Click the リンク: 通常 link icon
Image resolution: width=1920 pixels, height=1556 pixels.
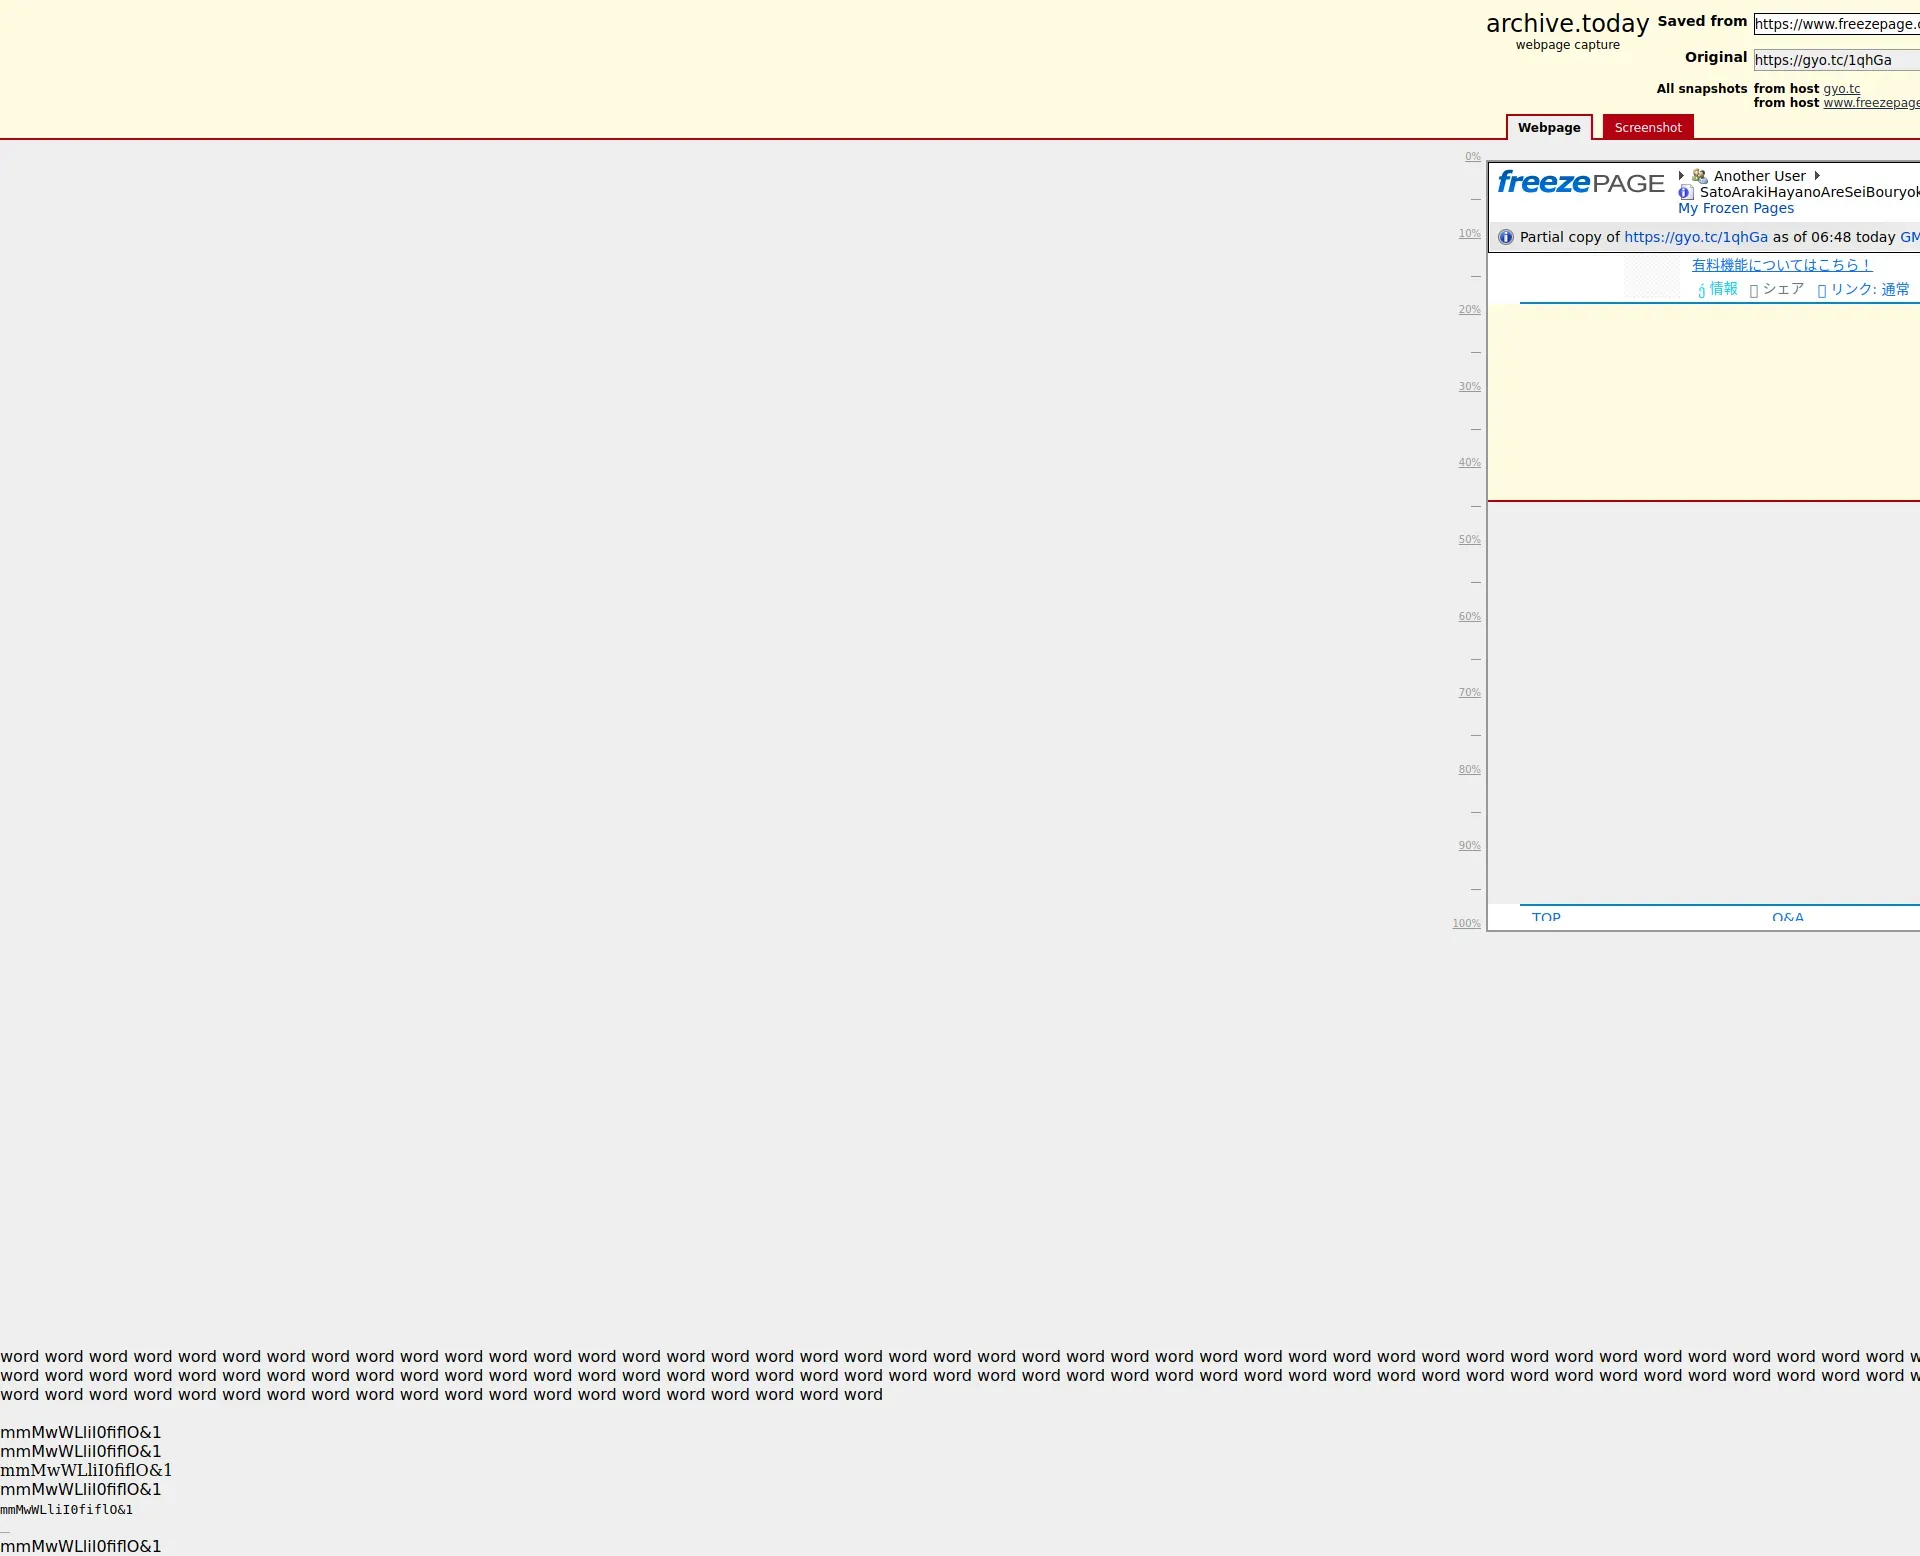click(x=1822, y=291)
